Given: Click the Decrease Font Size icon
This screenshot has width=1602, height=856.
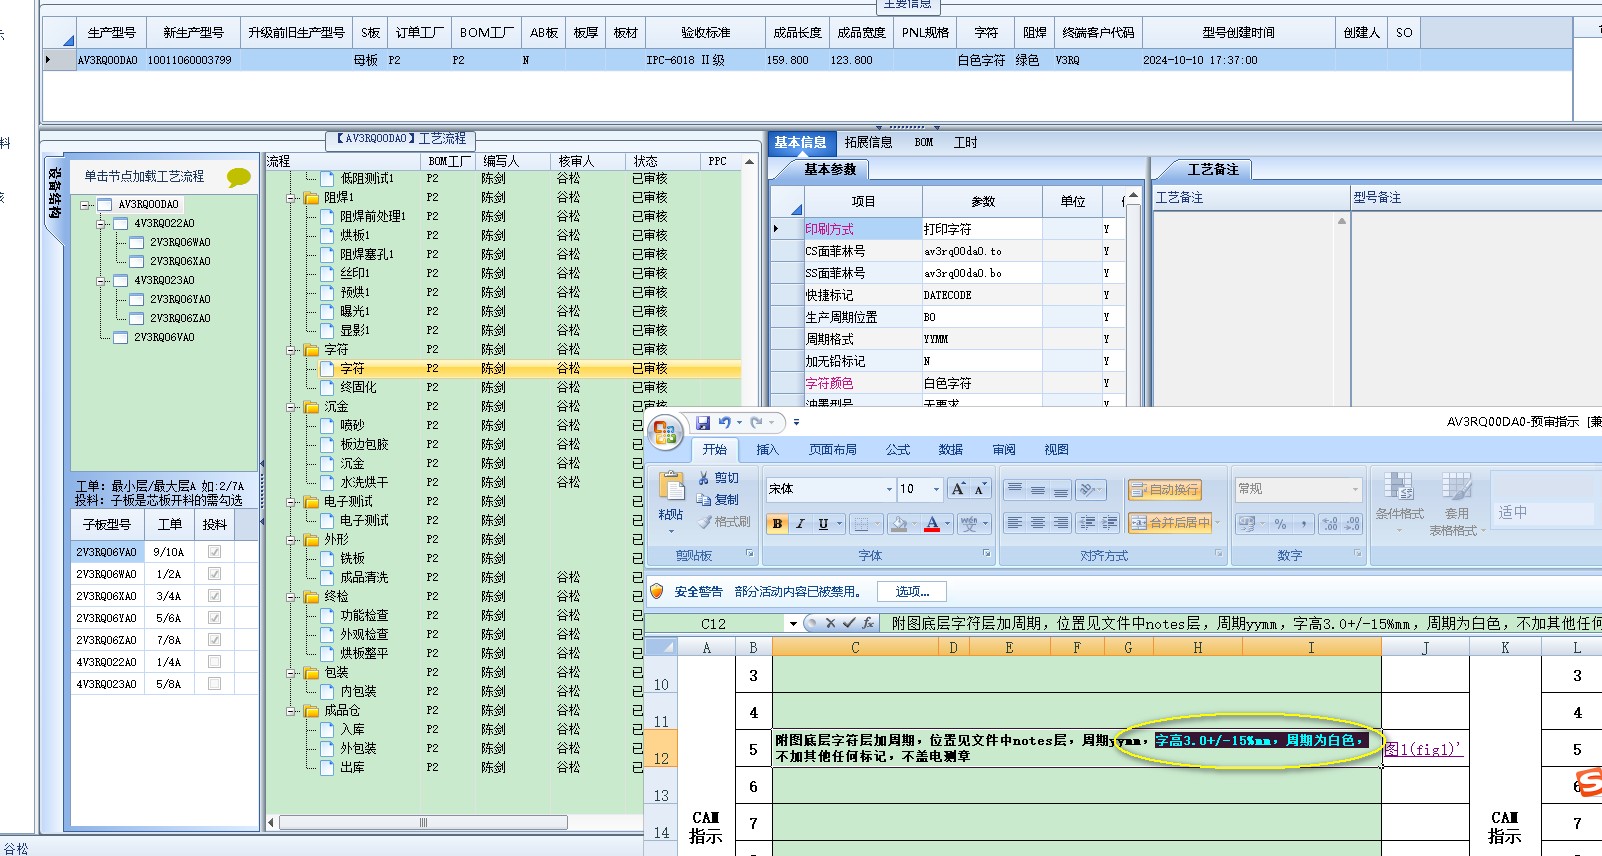Looking at the screenshot, I should [979, 489].
